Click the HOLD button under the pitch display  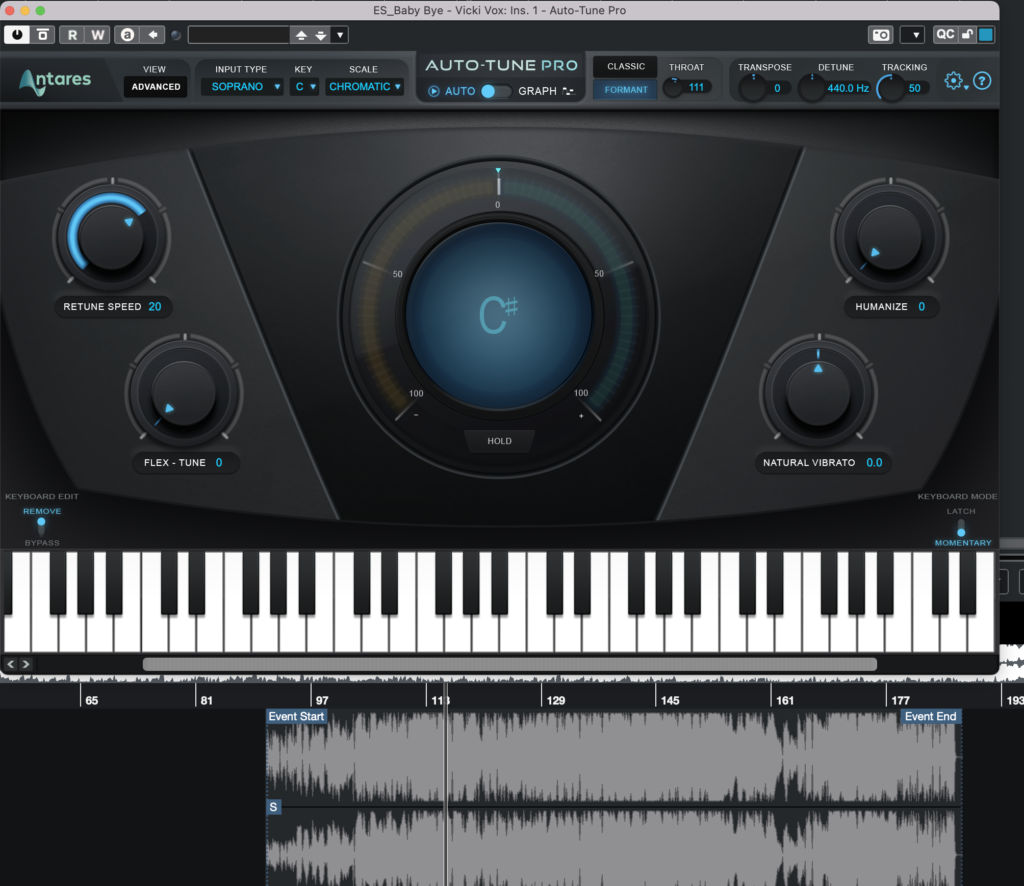pos(499,441)
